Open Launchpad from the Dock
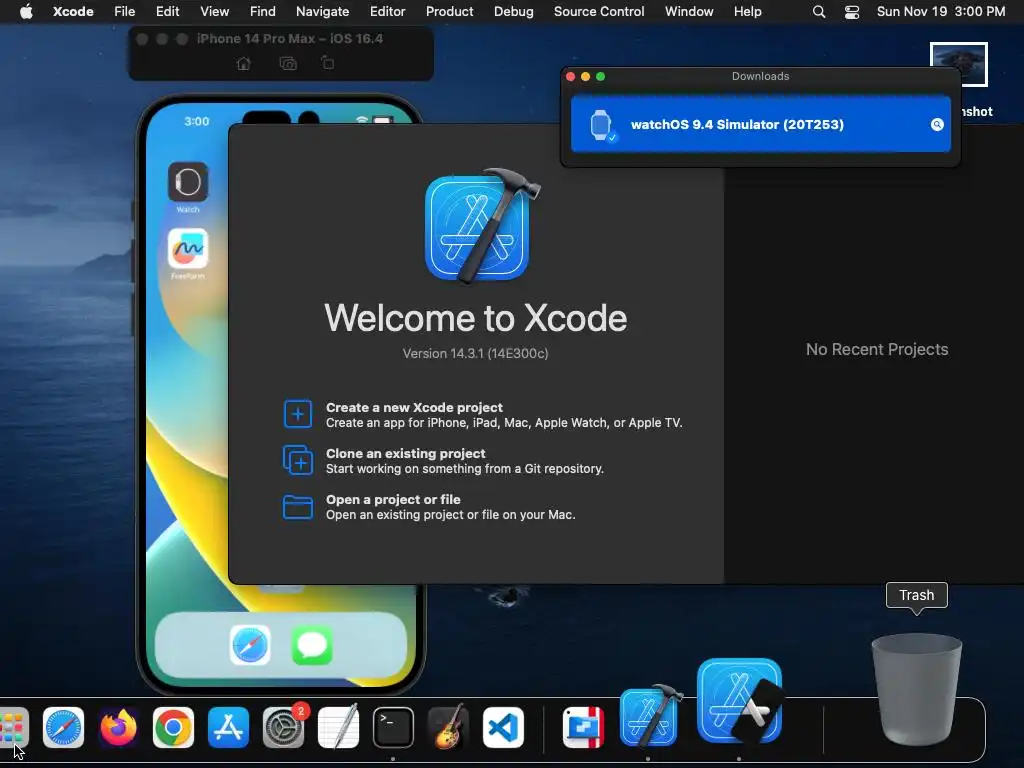Image resolution: width=1024 pixels, height=768 pixels. click(11, 727)
